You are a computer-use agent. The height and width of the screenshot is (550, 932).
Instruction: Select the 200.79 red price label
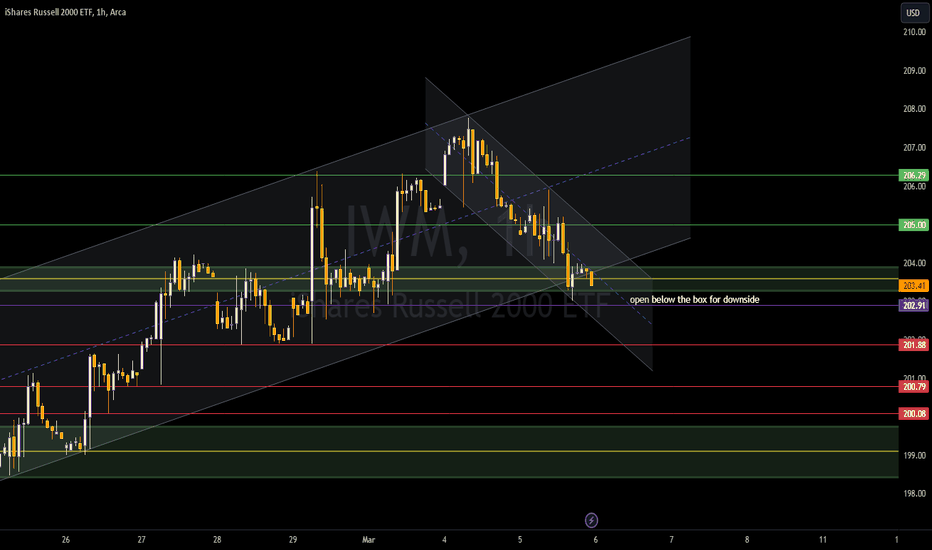(914, 386)
